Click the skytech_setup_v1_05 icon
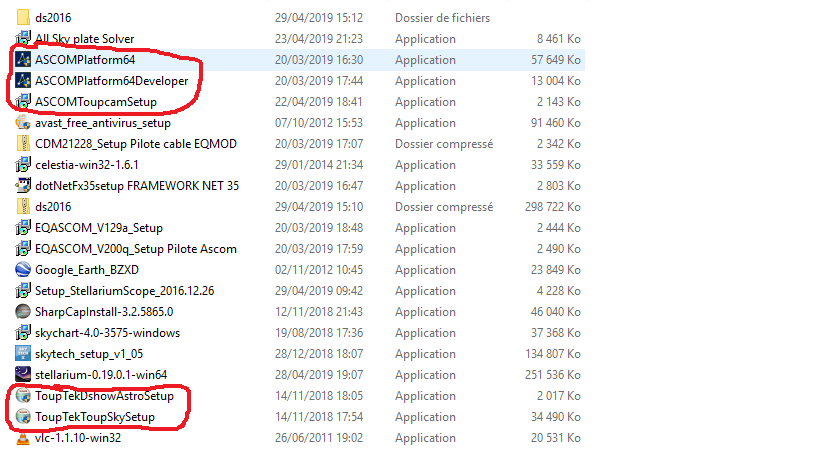Screen dimensions: 823x465 [x=24, y=353]
